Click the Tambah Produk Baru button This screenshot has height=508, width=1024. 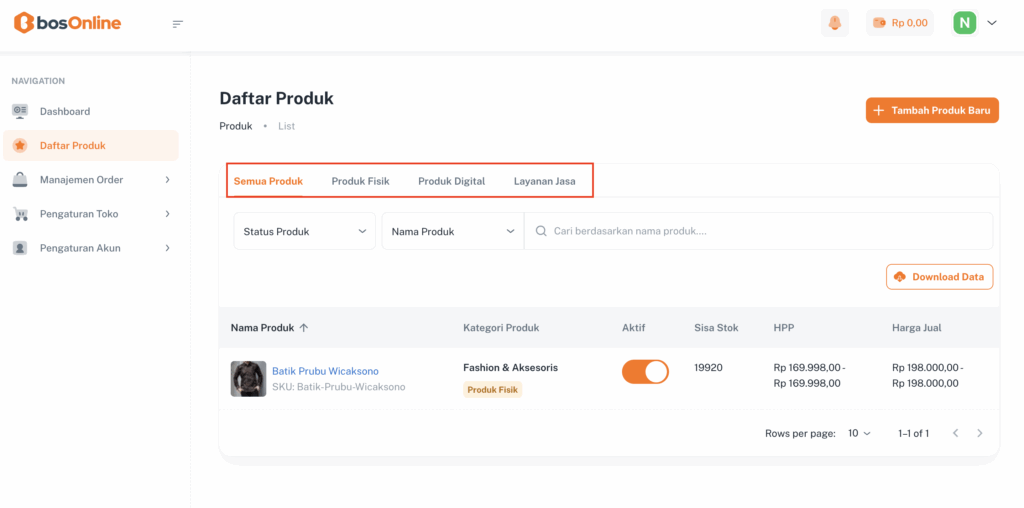coord(932,110)
